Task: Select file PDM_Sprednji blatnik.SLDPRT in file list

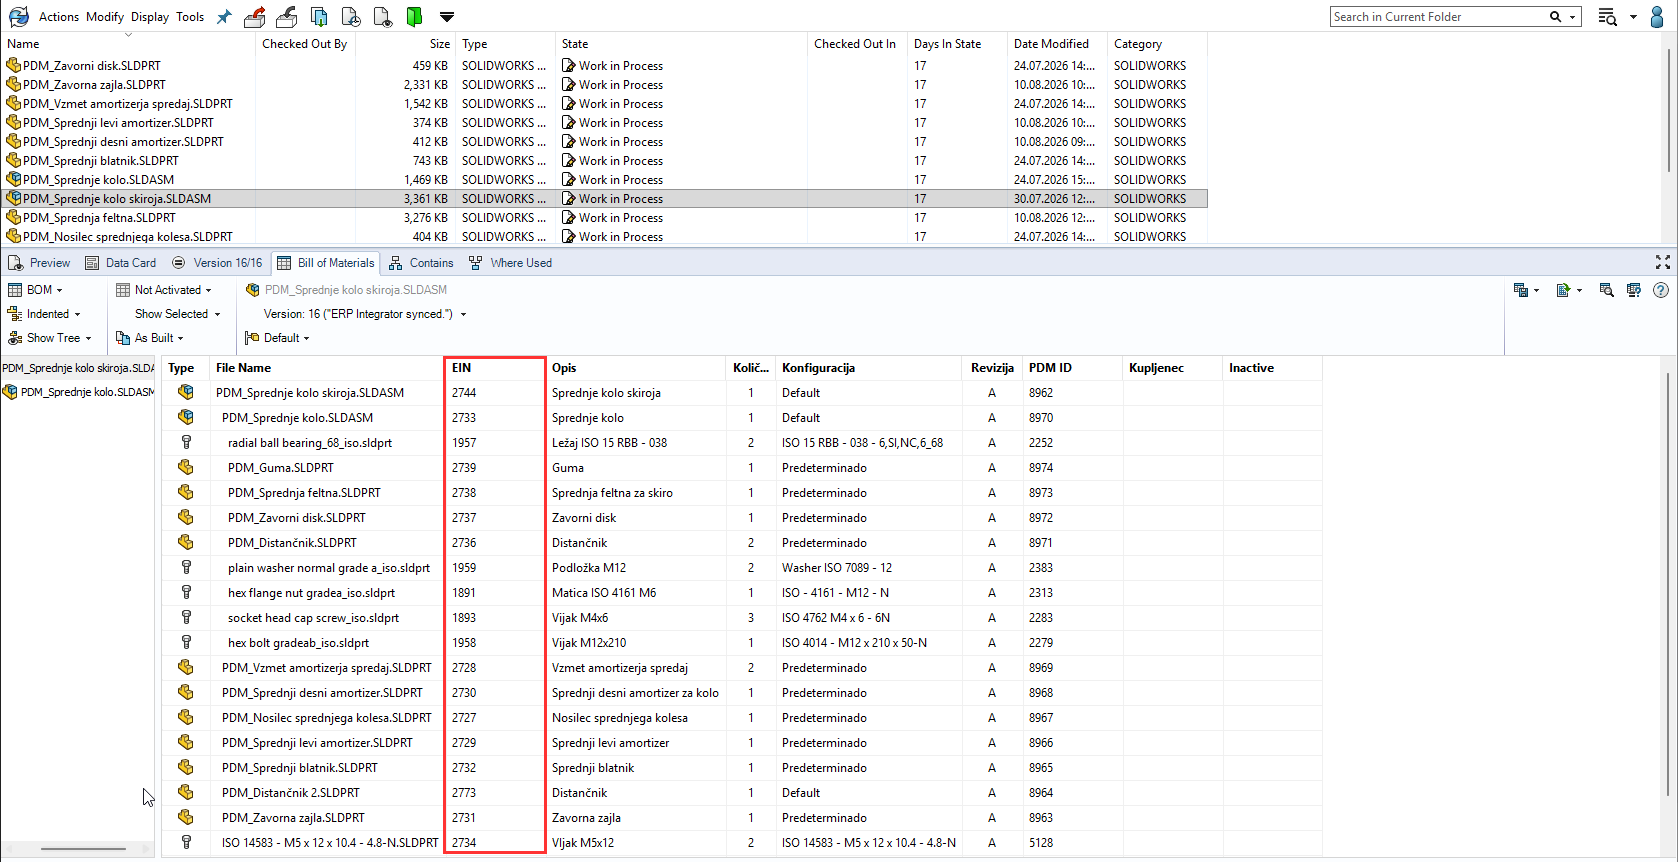Action: click(101, 161)
